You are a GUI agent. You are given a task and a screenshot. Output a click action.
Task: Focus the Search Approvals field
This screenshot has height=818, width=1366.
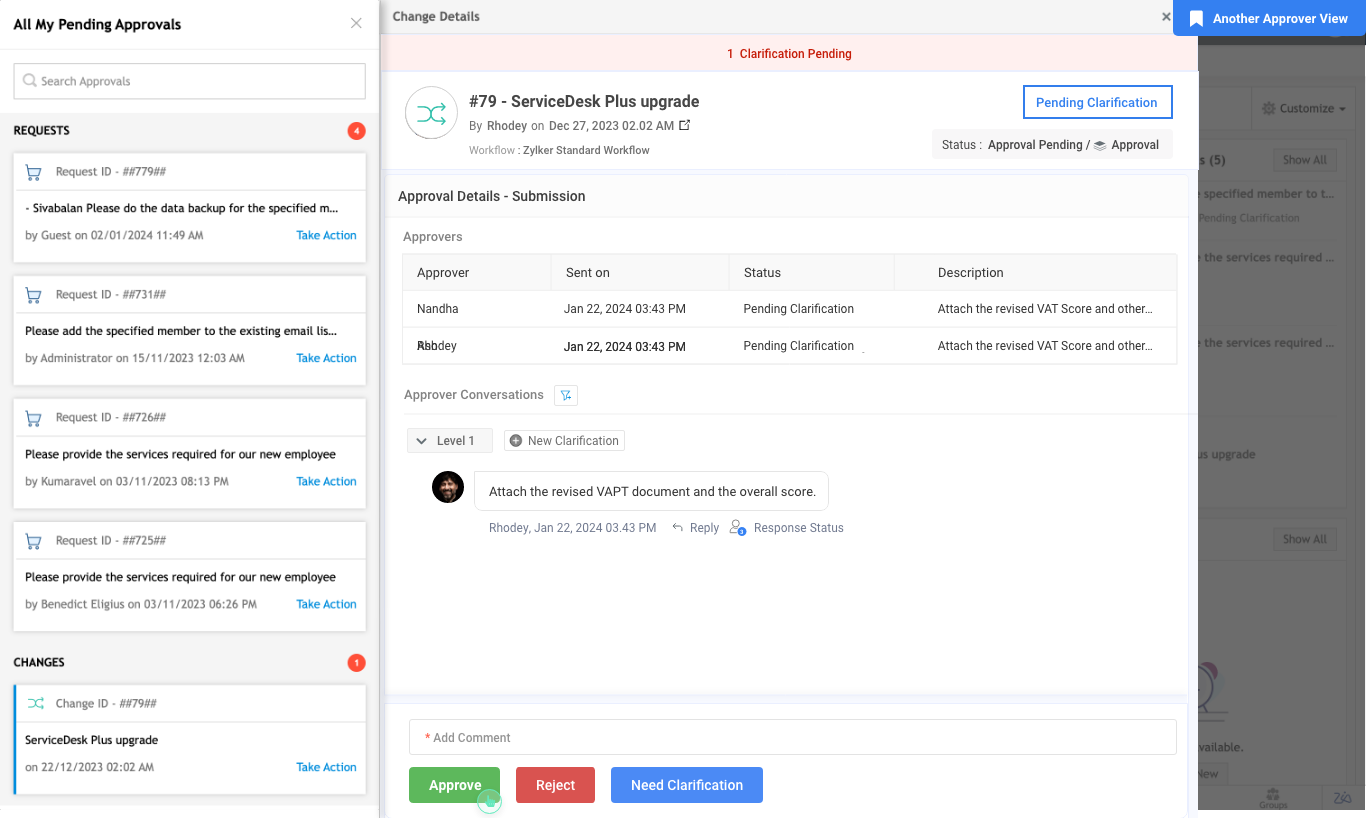coord(190,81)
